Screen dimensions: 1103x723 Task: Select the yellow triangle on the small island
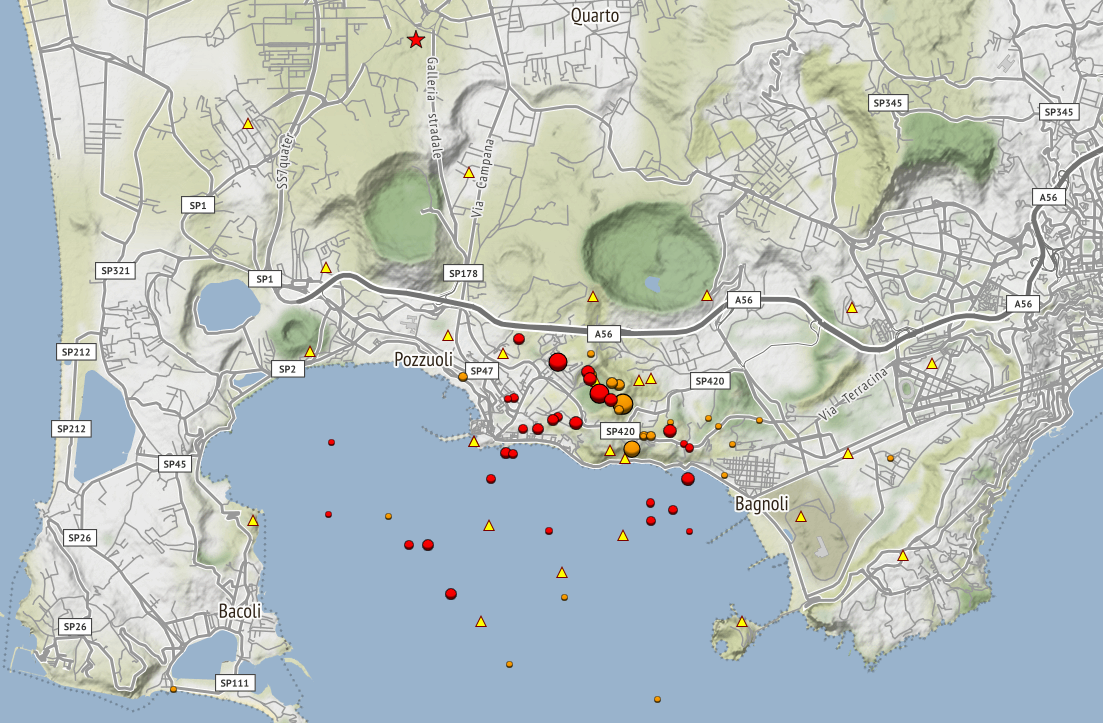click(x=742, y=622)
